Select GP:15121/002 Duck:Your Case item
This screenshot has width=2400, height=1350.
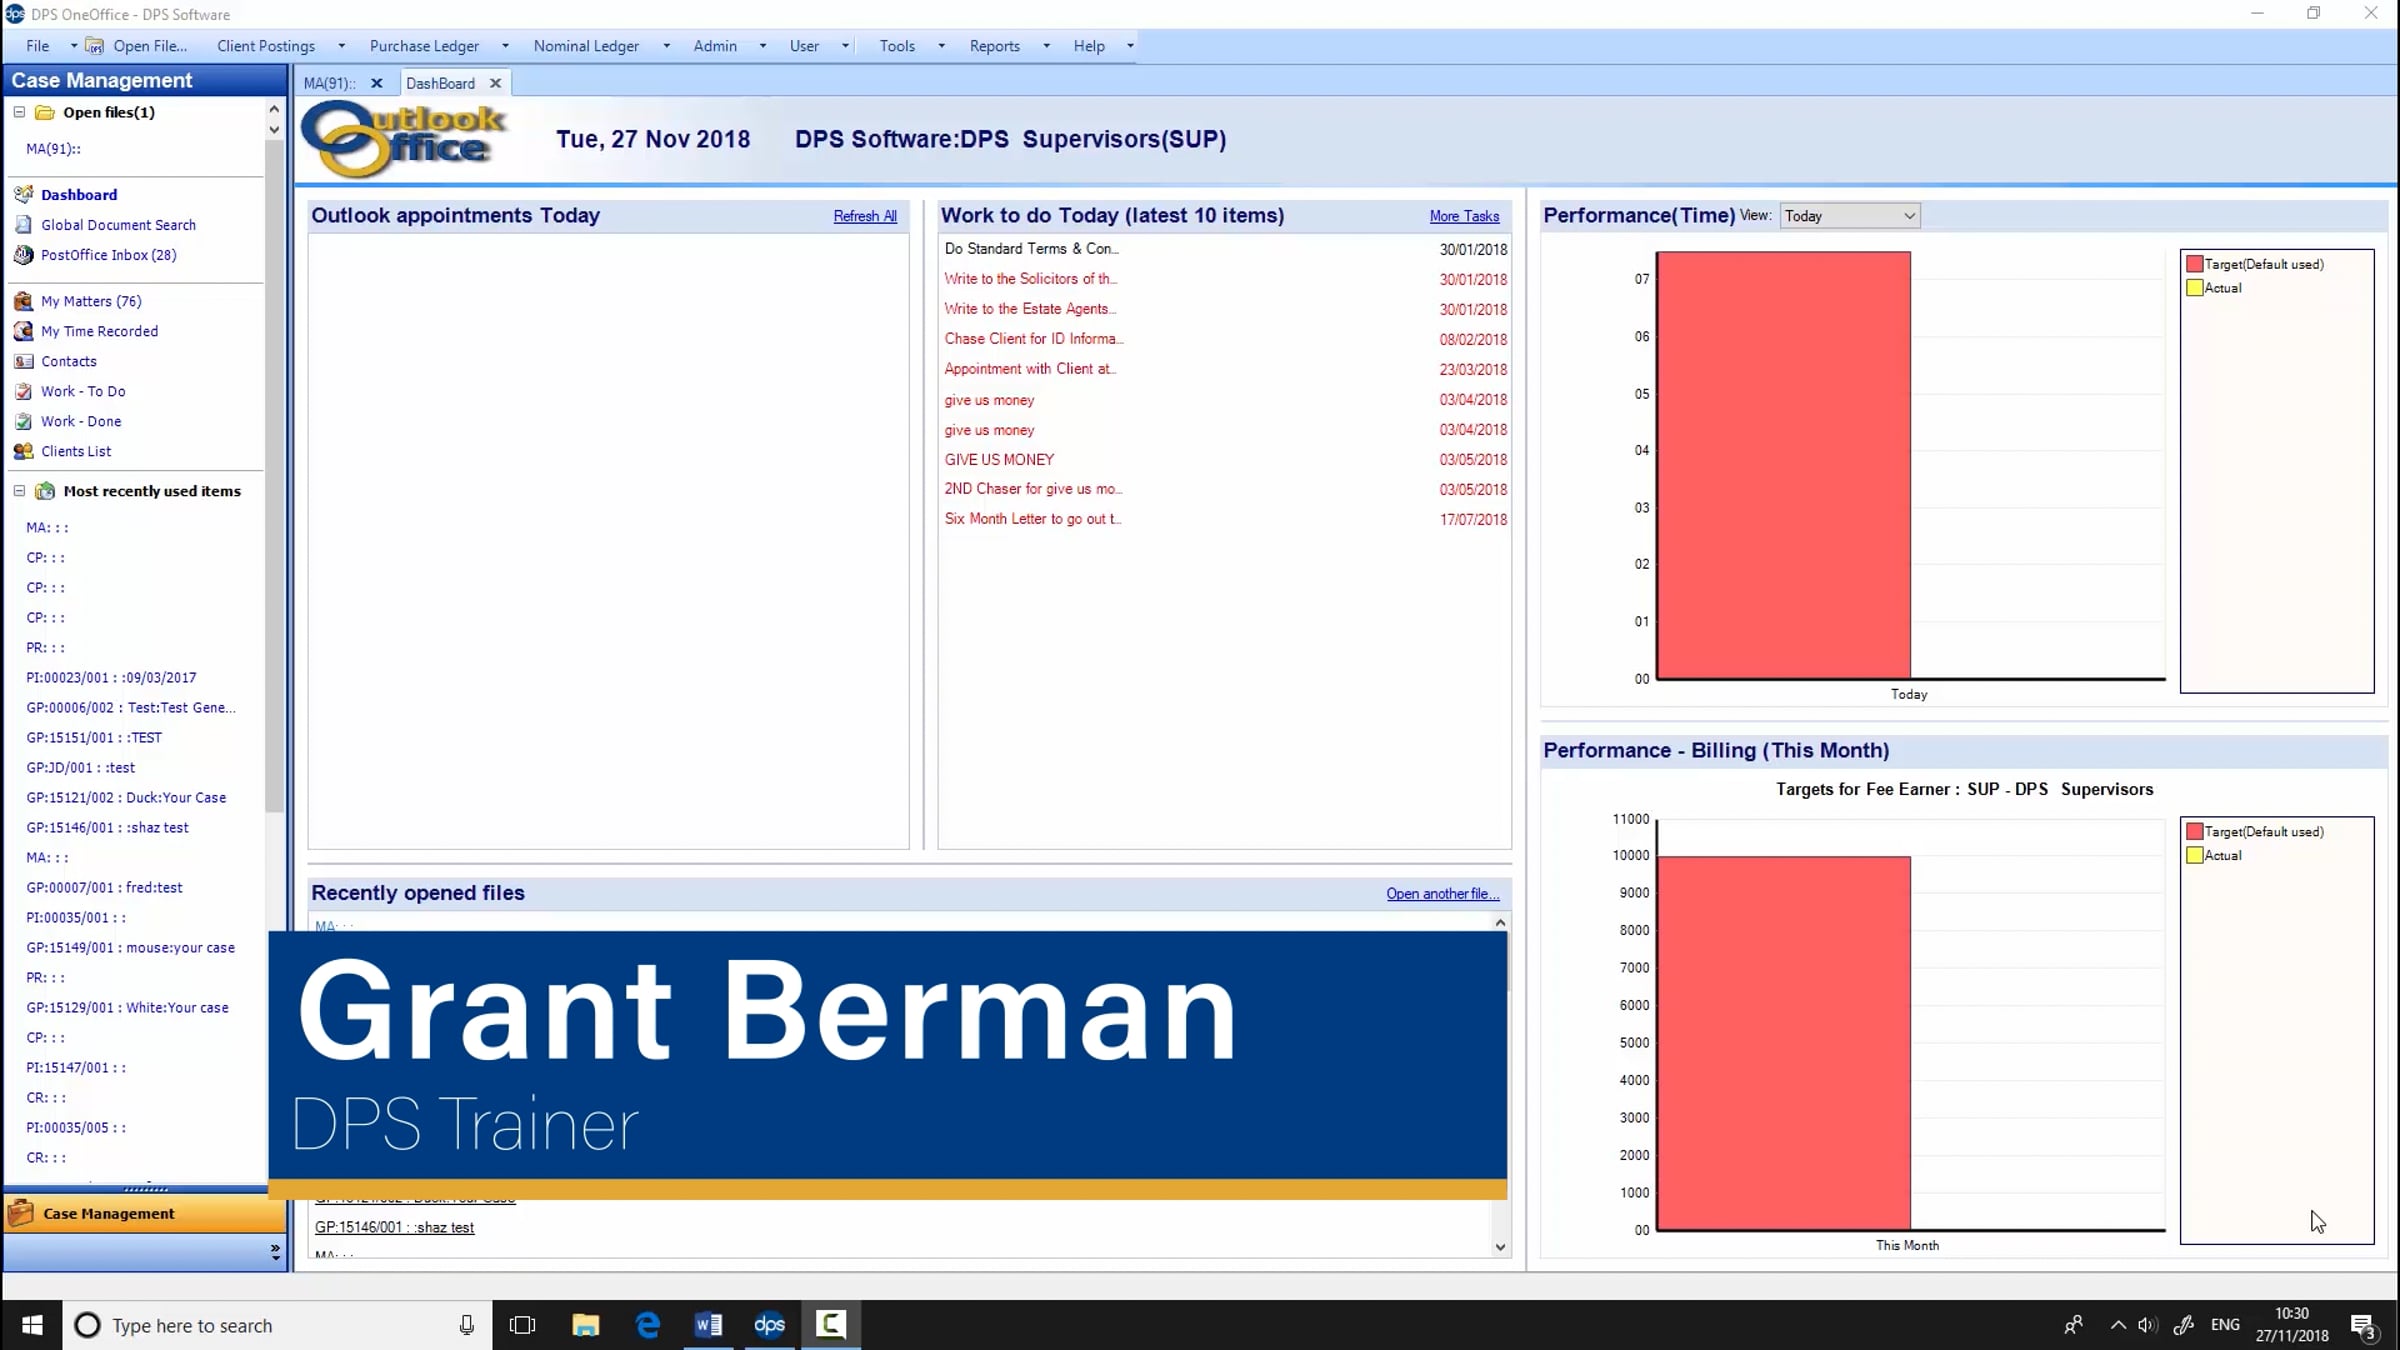coord(126,797)
